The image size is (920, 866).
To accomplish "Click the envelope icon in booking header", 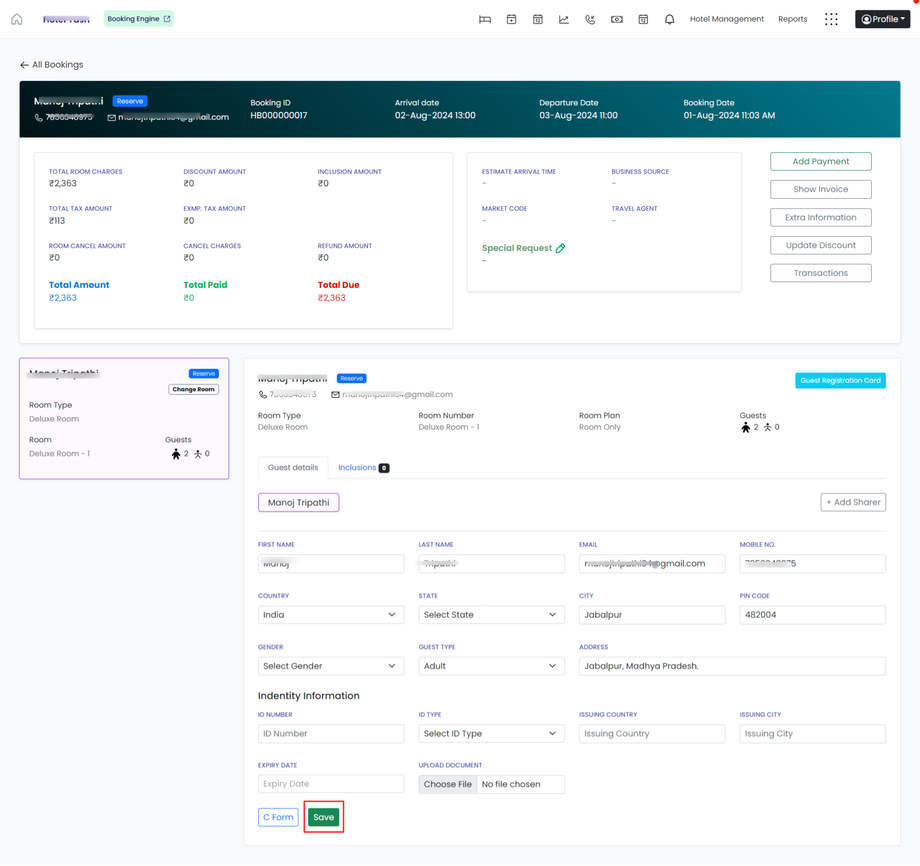I will pos(111,118).
